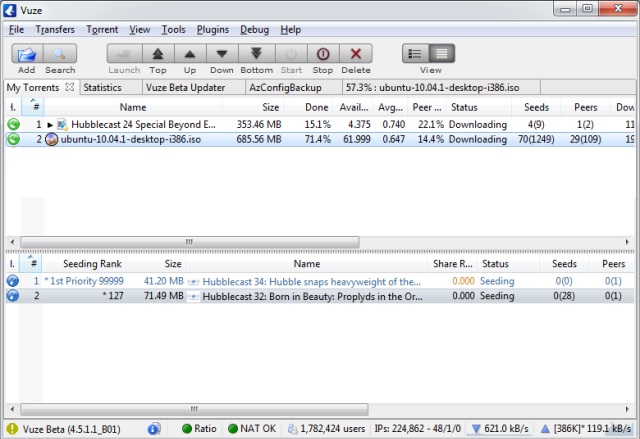Click the Delete torrent toolbar icon
The image size is (640, 439).
click(x=355, y=54)
